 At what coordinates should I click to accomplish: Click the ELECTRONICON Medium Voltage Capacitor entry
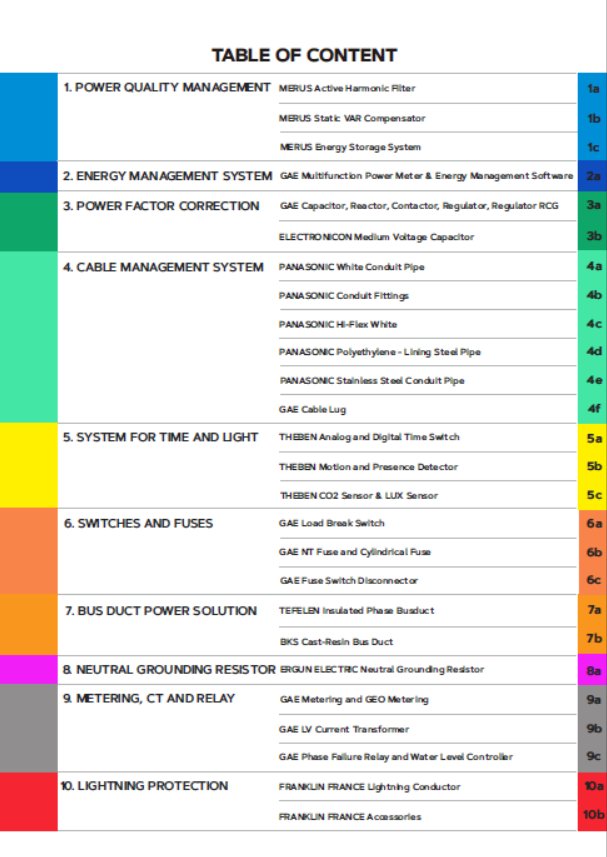tap(376, 237)
